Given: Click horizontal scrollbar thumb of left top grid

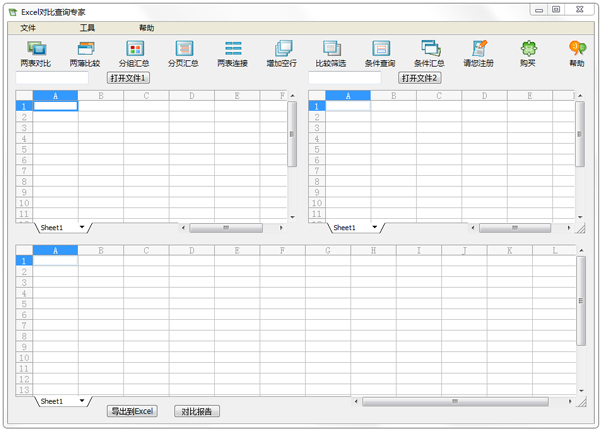Looking at the screenshot, I should click(x=226, y=228).
